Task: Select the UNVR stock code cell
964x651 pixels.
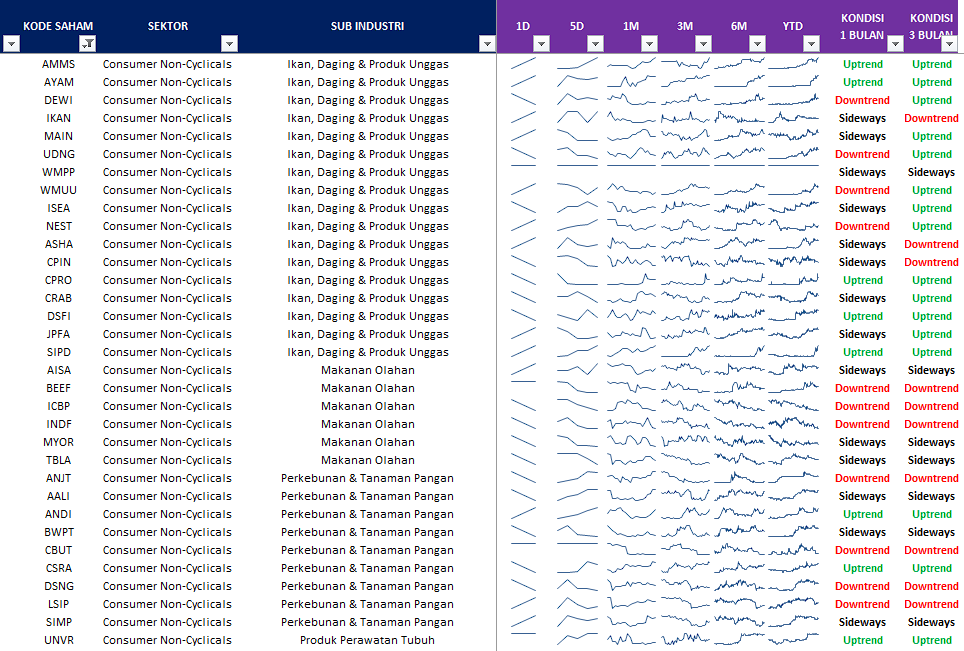Action: coord(58,640)
